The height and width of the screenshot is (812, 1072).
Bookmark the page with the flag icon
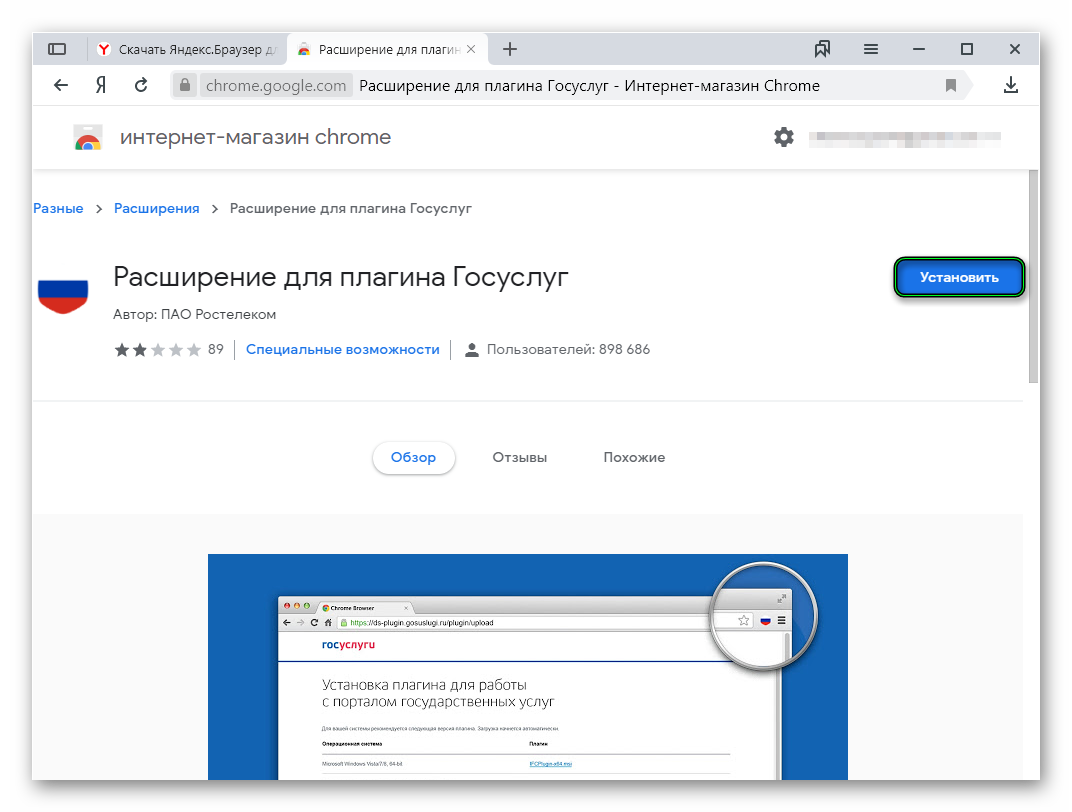(x=951, y=85)
